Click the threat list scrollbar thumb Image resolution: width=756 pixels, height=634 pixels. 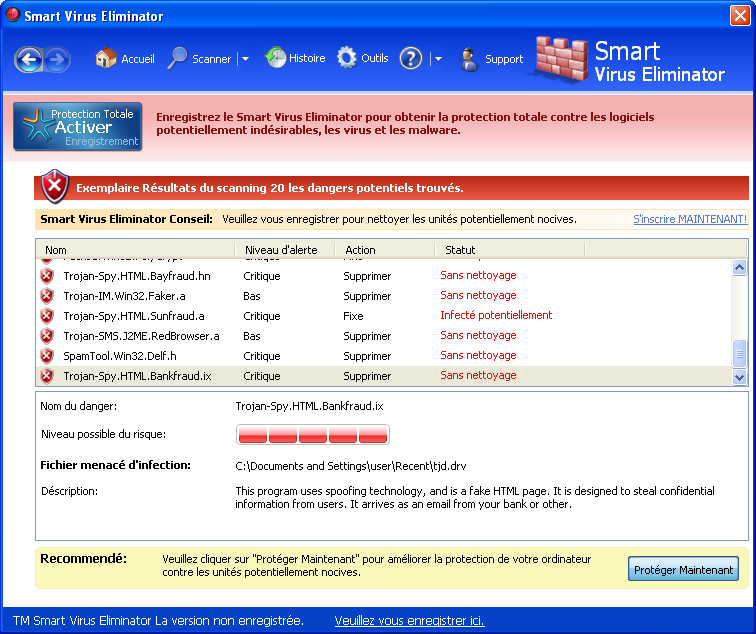tap(739, 354)
